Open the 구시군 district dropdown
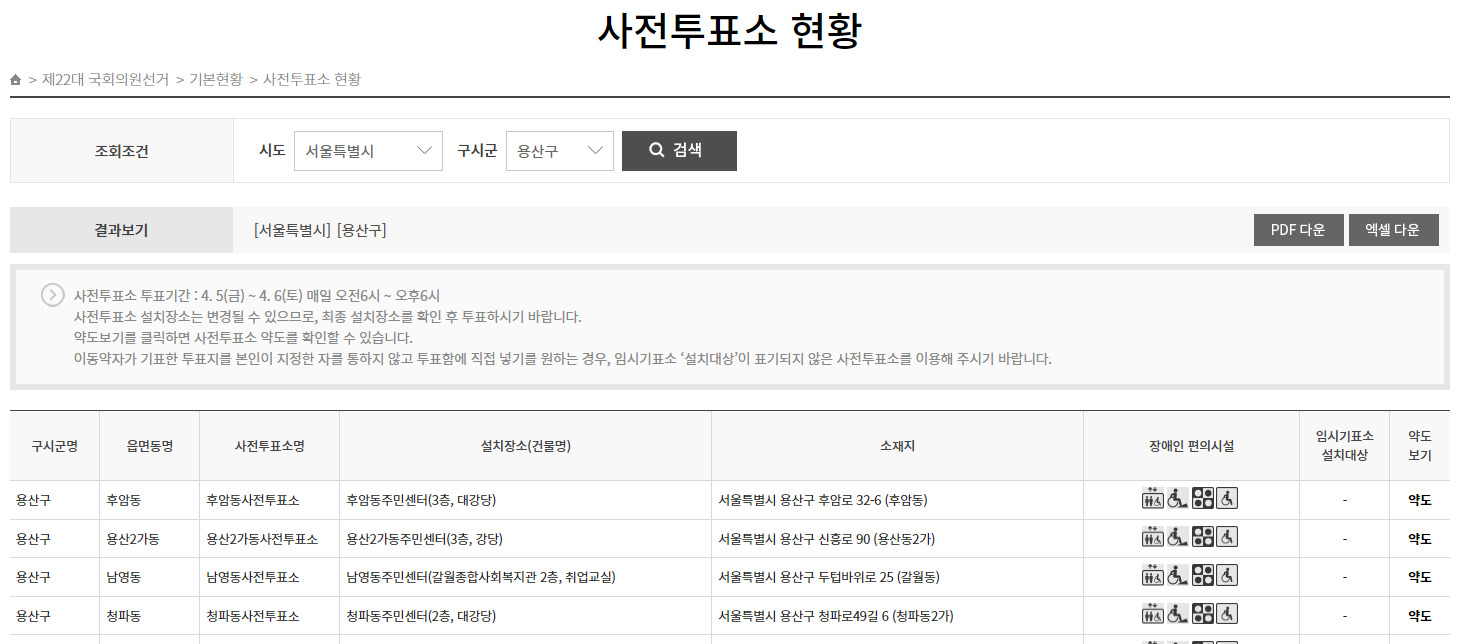 click(559, 150)
